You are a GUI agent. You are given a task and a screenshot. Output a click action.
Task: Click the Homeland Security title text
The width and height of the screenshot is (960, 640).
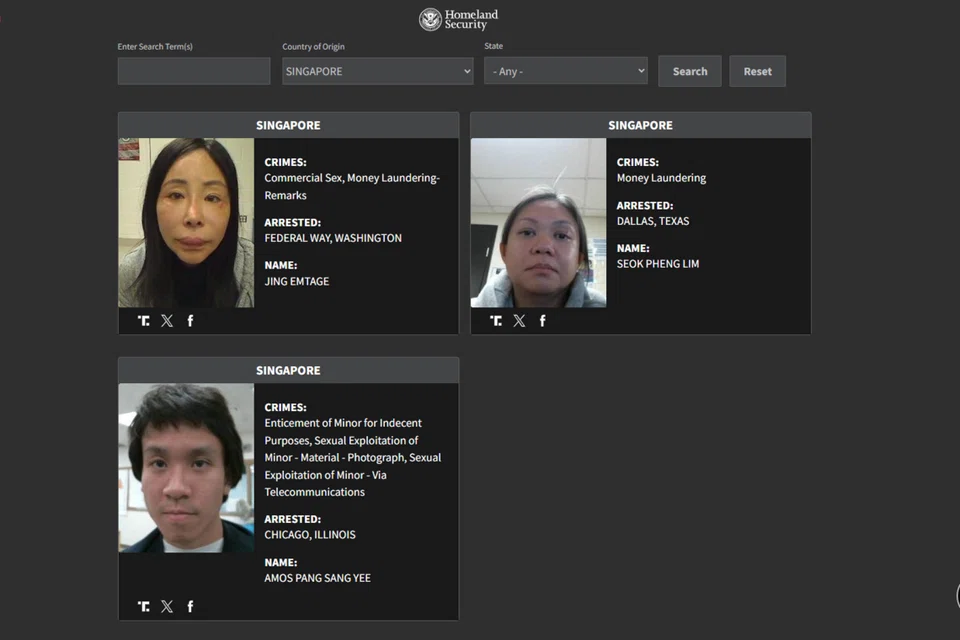pyautogui.click(x=471, y=20)
